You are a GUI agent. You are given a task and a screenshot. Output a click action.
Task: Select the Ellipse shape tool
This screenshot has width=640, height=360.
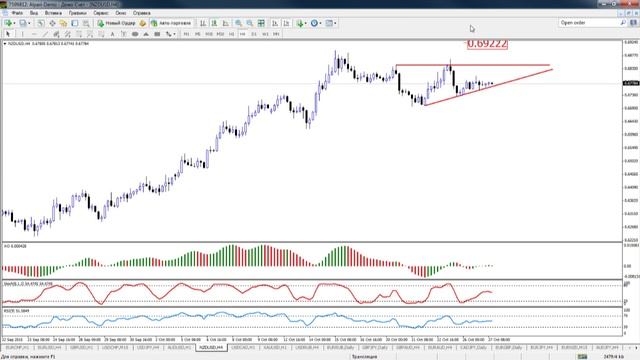coord(135,34)
